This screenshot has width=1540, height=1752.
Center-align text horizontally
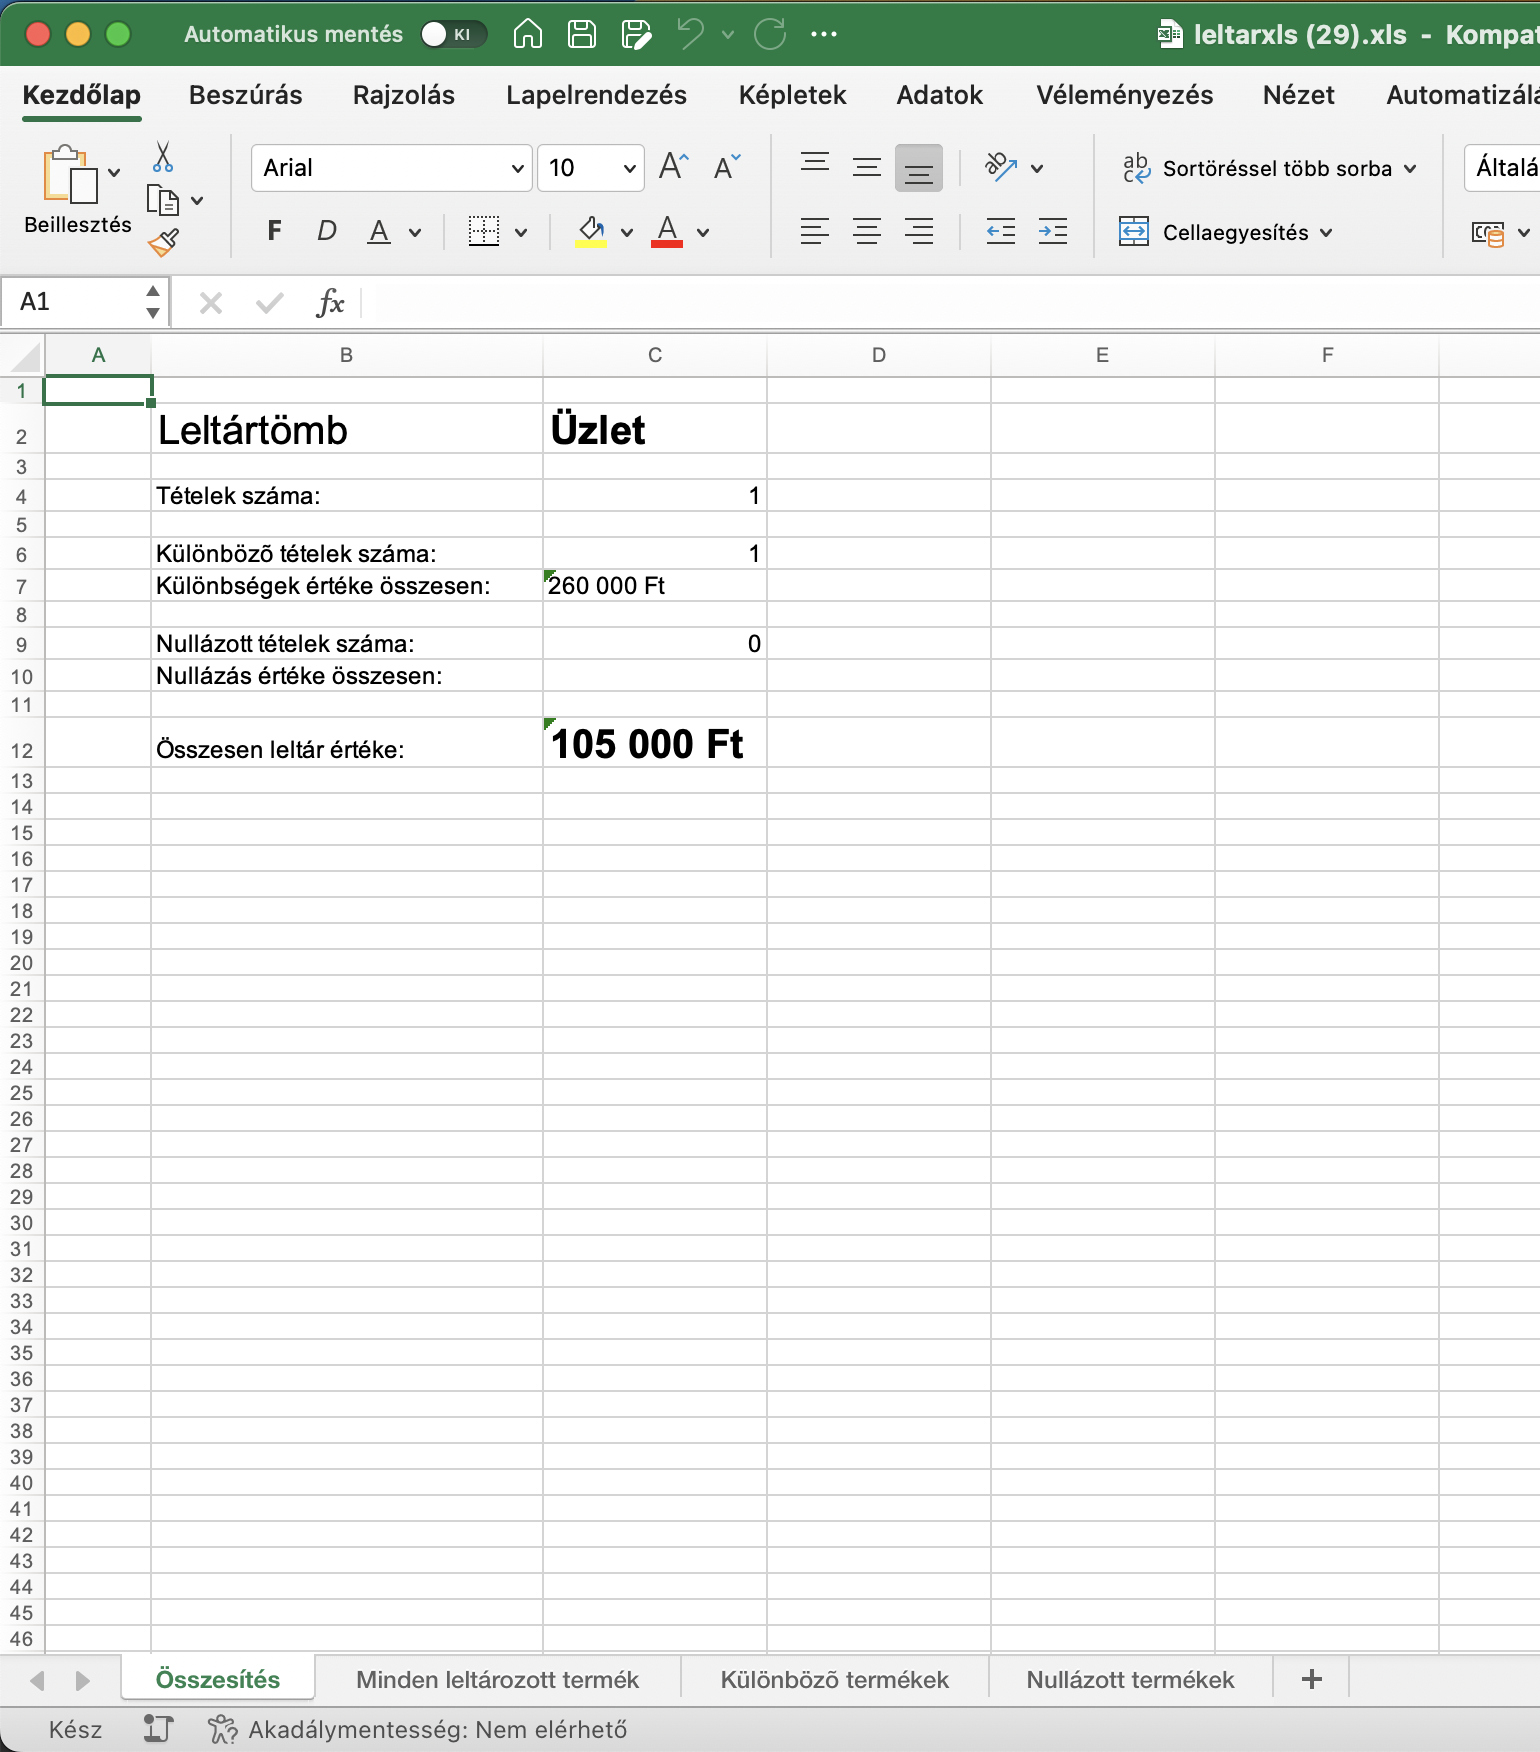coord(866,232)
